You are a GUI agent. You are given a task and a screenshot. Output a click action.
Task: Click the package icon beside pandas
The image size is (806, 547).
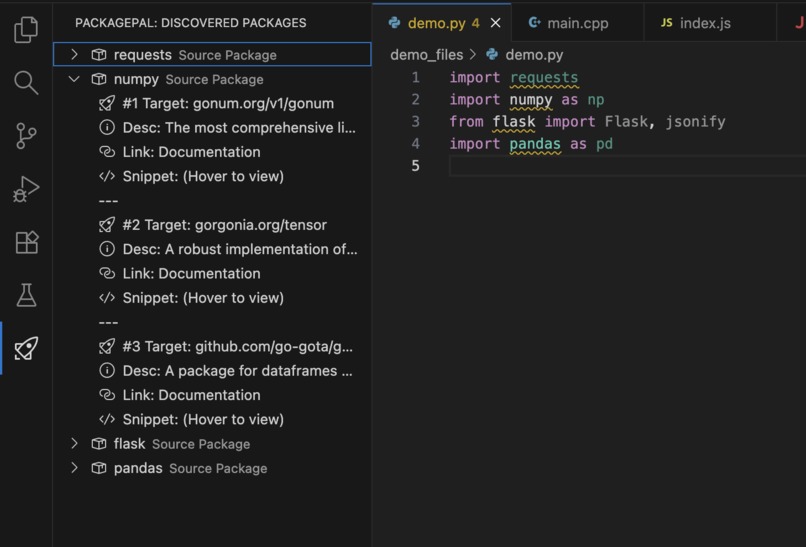tap(99, 468)
